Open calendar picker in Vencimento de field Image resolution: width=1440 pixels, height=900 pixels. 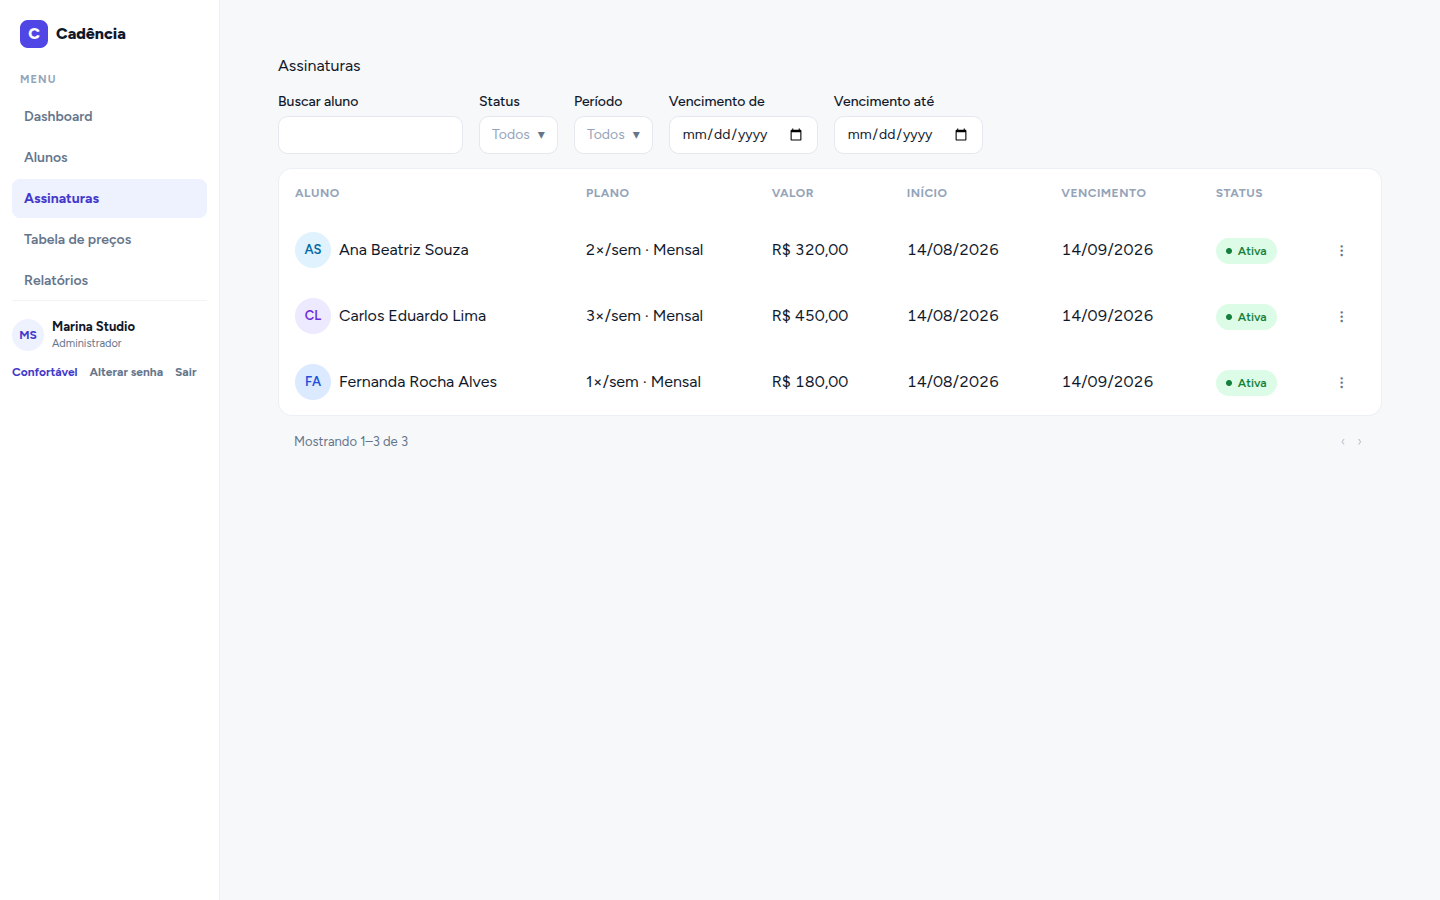tap(796, 135)
